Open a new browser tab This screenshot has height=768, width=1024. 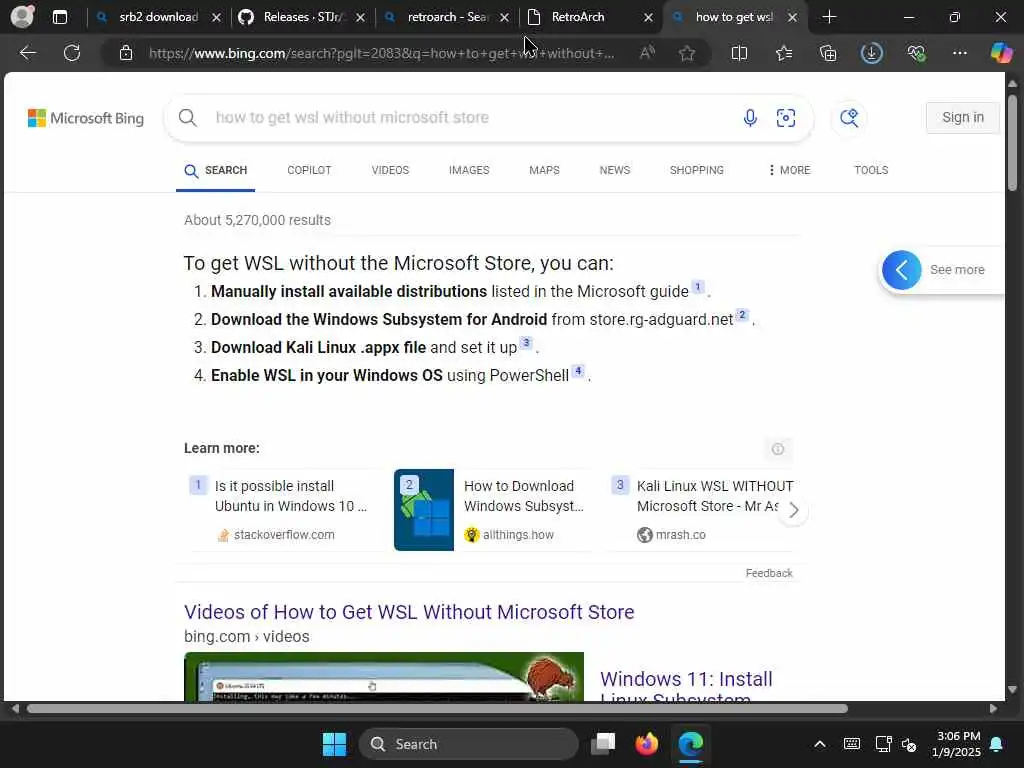pos(829,17)
